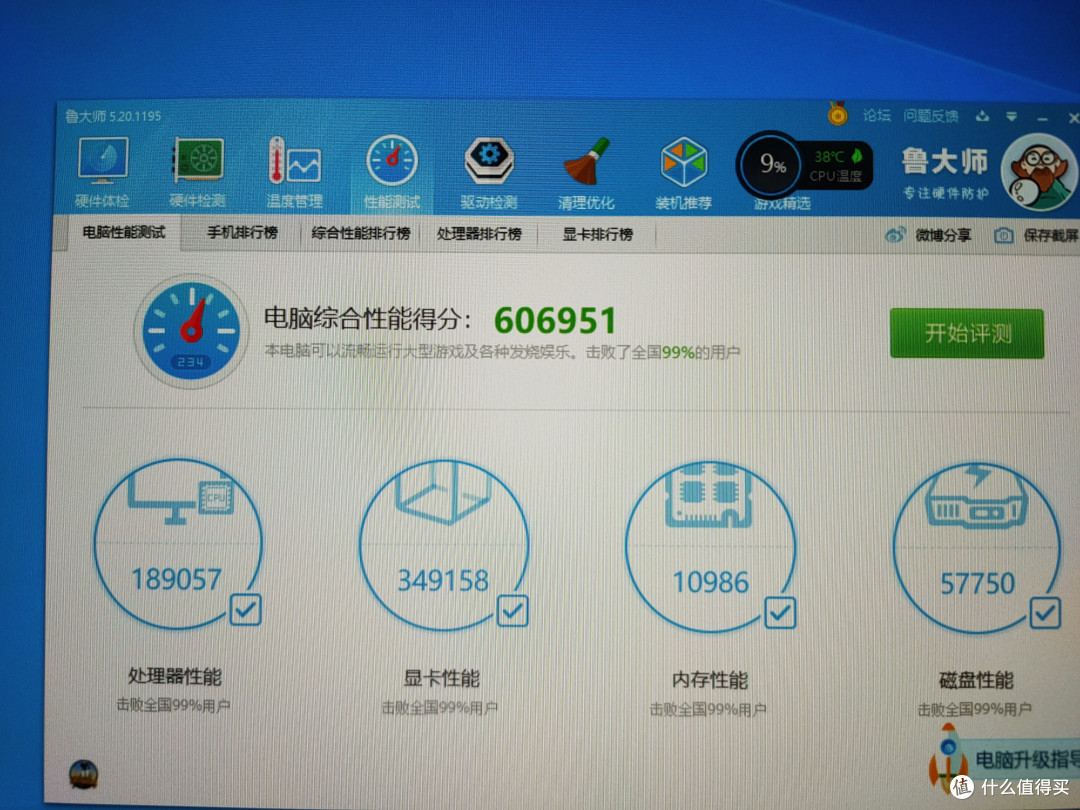This screenshot has width=1080, height=810.
Task: Uncheck the 磁盘性能 test checkbox
Action: click(x=1045, y=612)
